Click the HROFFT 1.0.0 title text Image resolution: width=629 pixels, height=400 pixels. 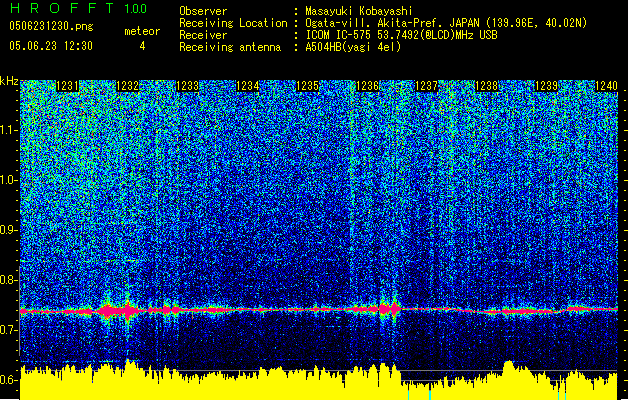tap(78, 8)
